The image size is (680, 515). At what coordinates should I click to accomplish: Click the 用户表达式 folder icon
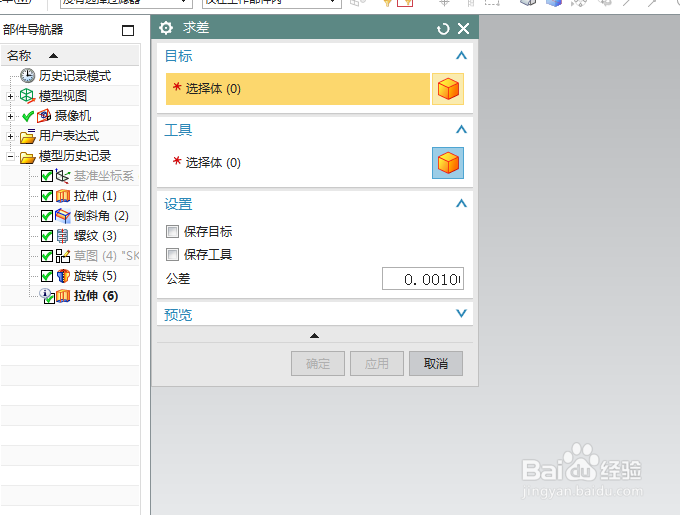click(x=28, y=136)
